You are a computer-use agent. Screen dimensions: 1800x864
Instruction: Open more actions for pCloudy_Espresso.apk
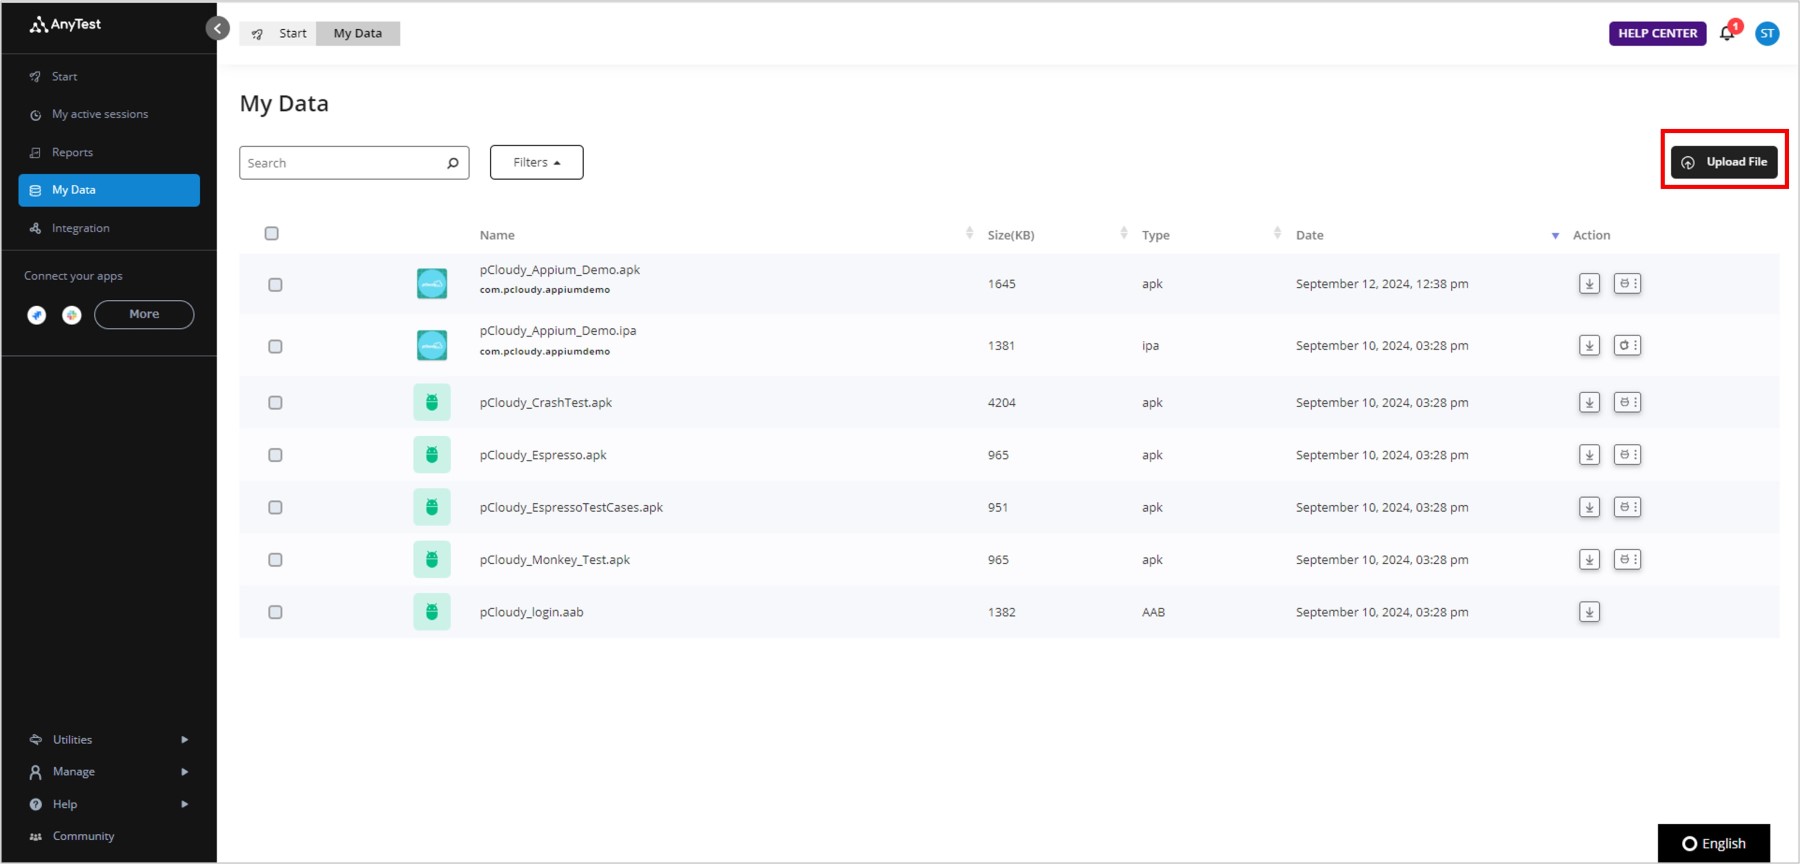1627,455
